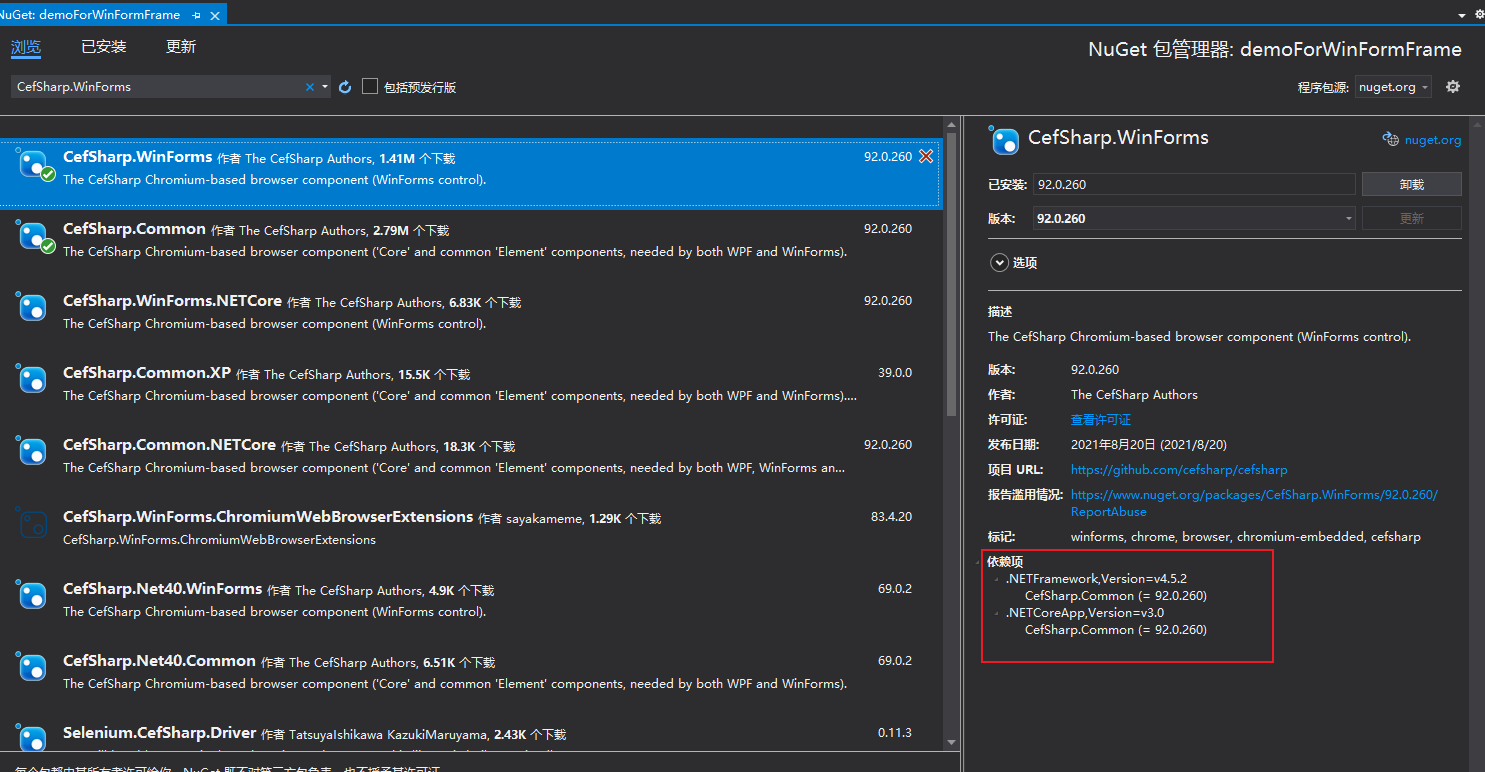Viewport: 1485px width, 772px height.
Task: Click the 卸载 button
Action: 1411,184
